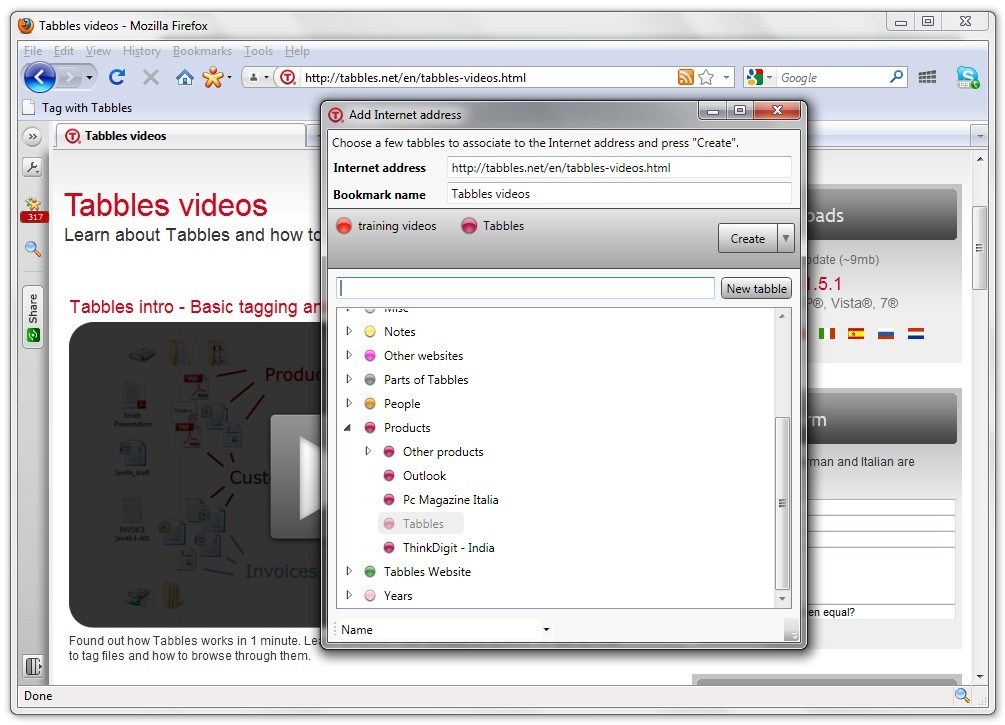Open the Bookmarks menu
This screenshot has width=1005, height=725.
(202, 51)
